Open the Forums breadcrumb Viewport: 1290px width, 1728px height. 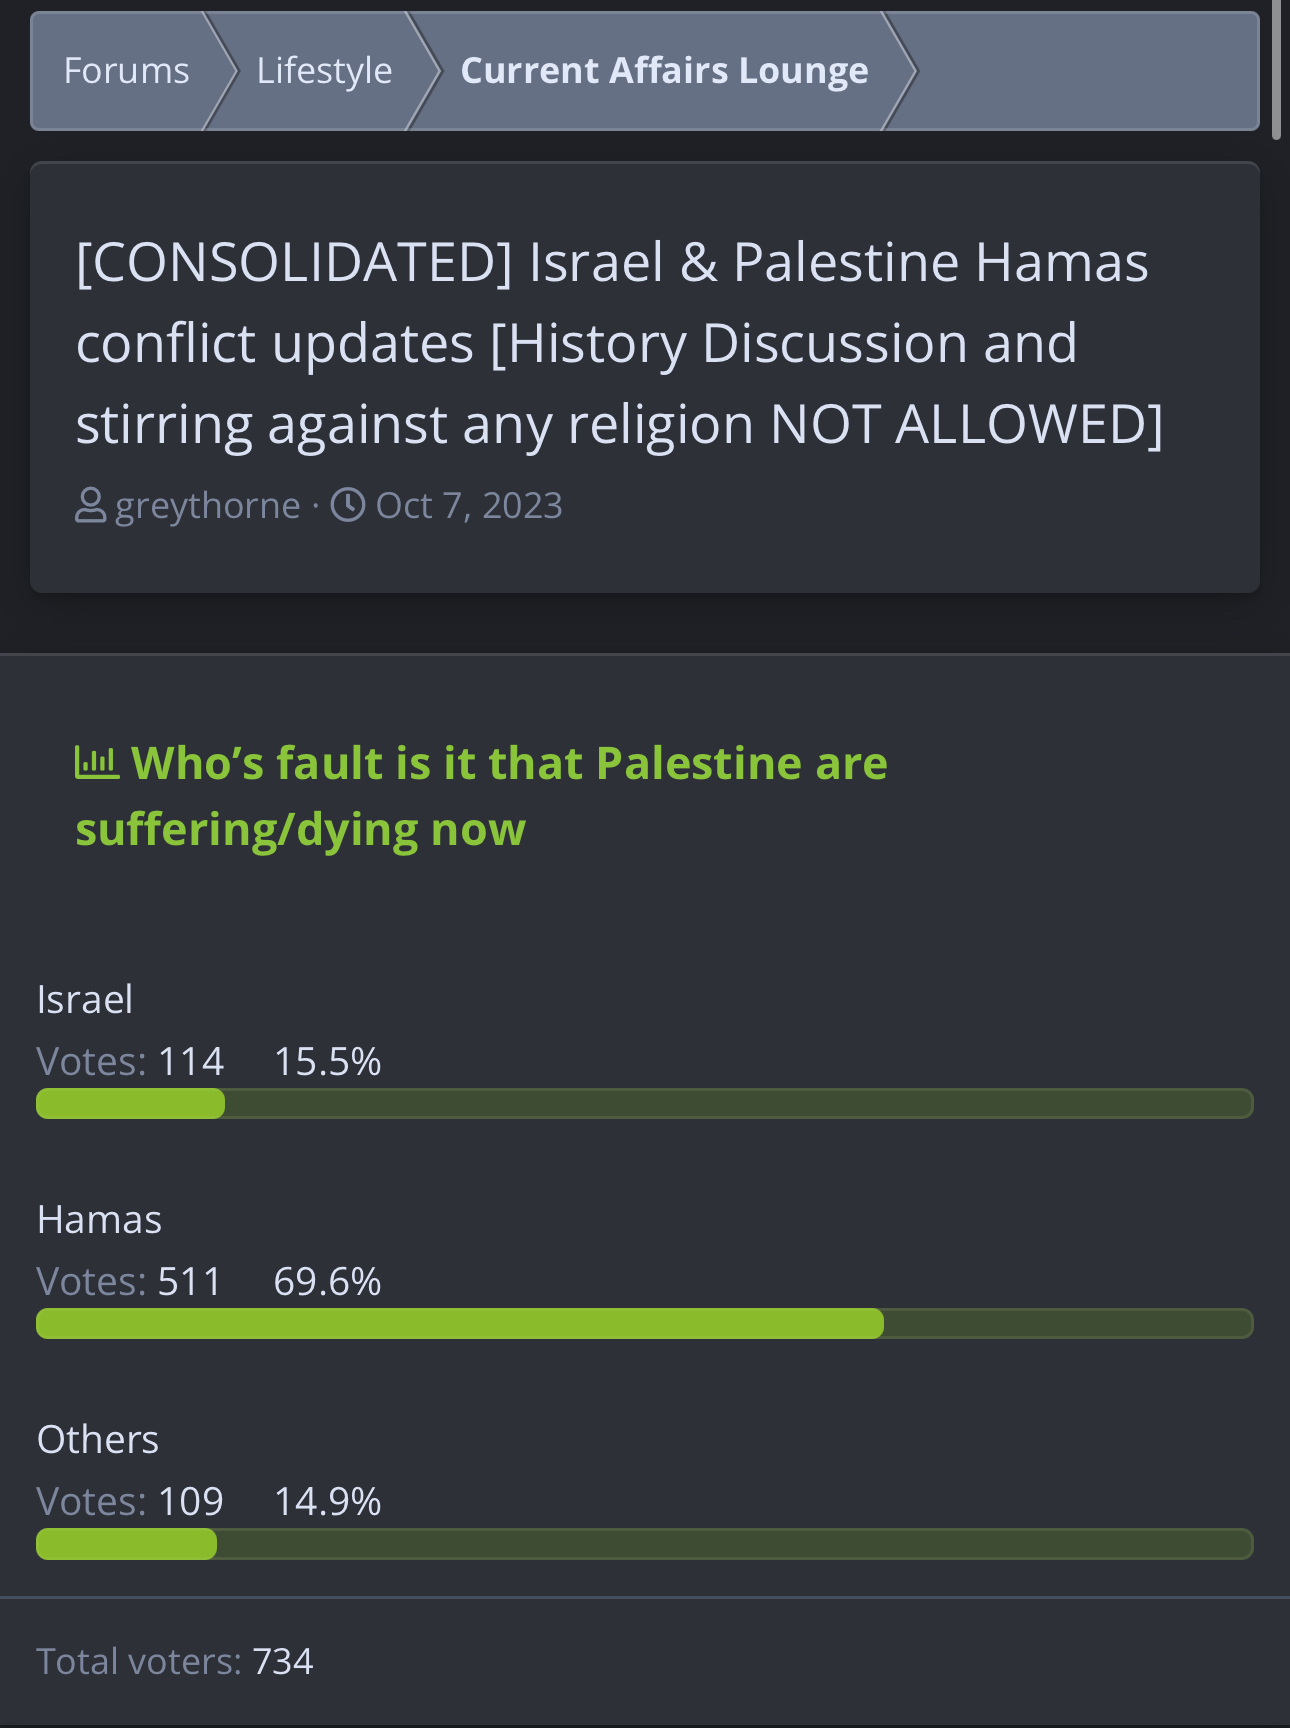click(x=126, y=71)
